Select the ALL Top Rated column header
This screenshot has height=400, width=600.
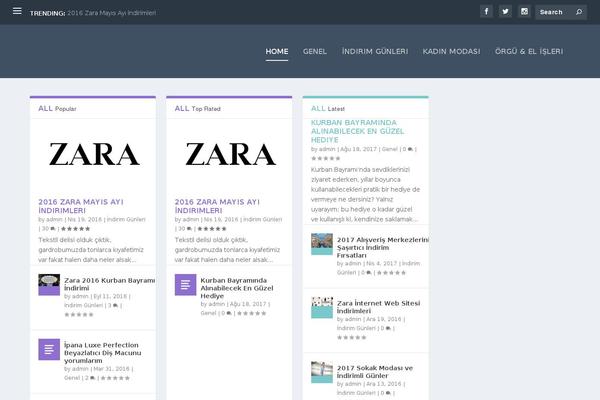tap(197, 108)
